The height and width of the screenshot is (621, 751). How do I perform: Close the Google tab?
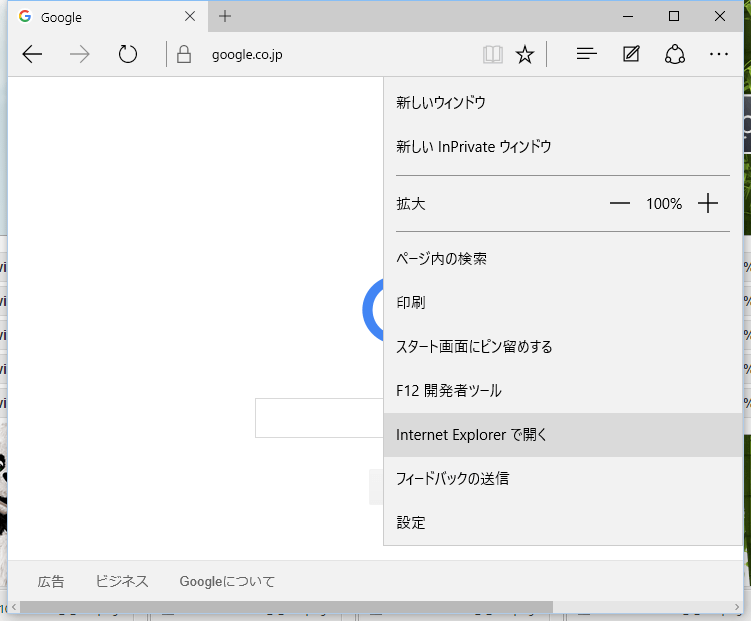coord(190,16)
